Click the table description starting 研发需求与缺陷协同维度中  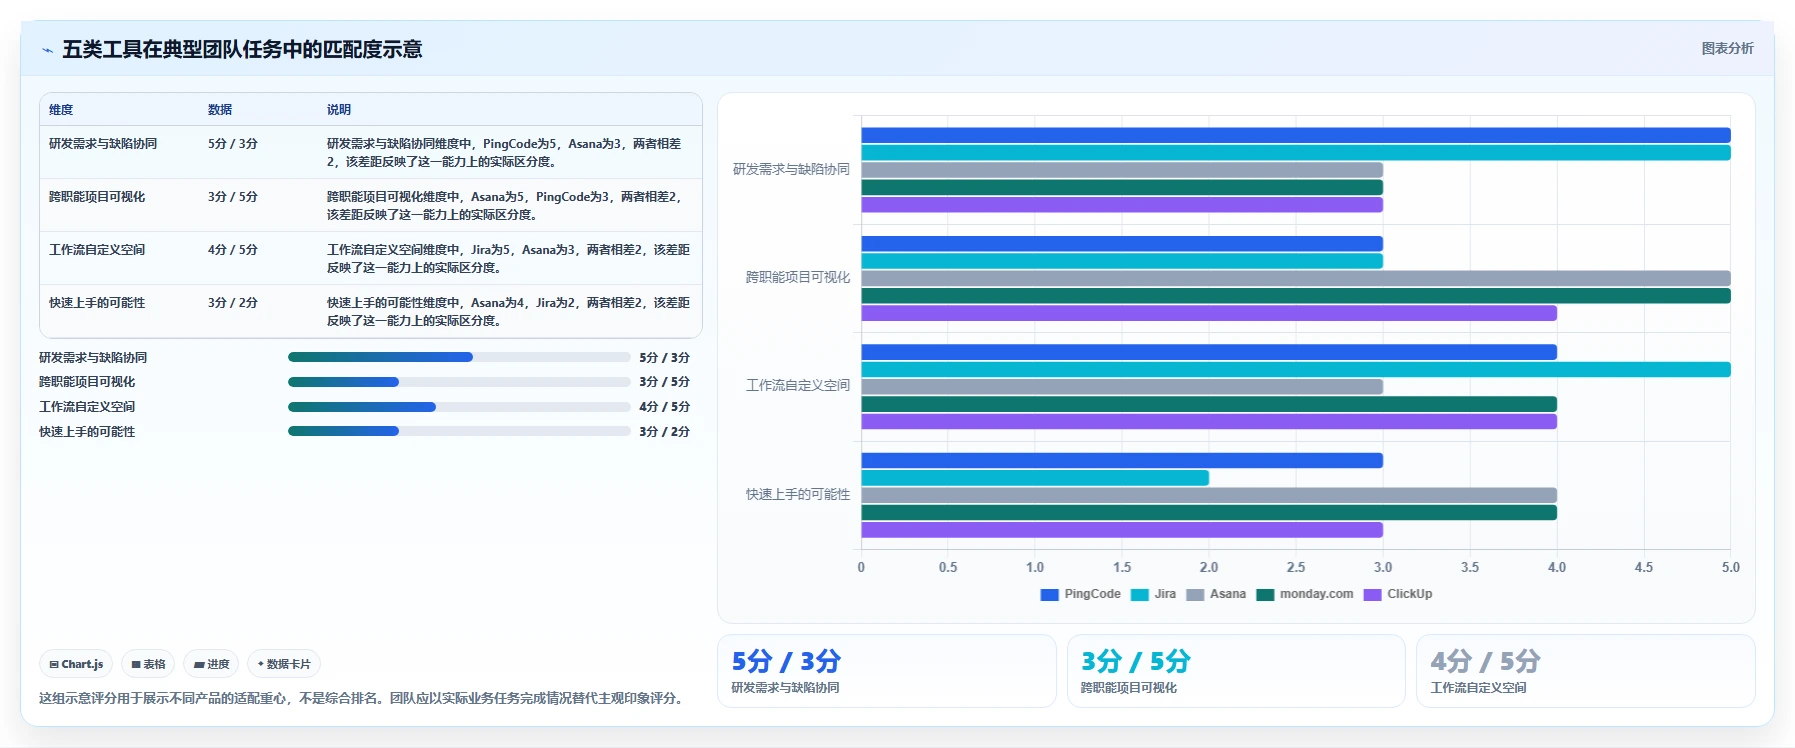pyautogui.click(x=504, y=153)
